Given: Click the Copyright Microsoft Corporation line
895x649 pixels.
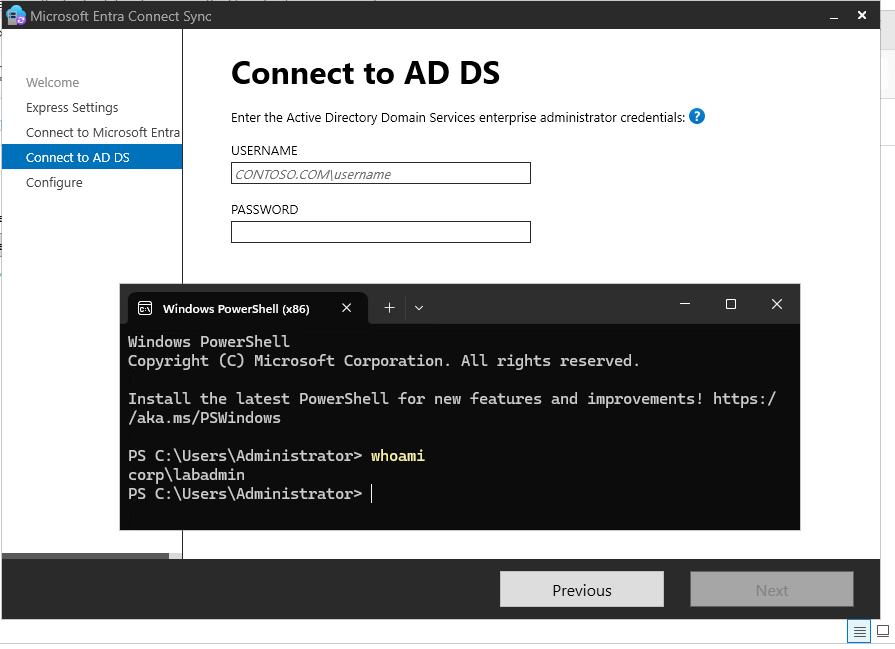Looking at the screenshot, I should 384,361.
